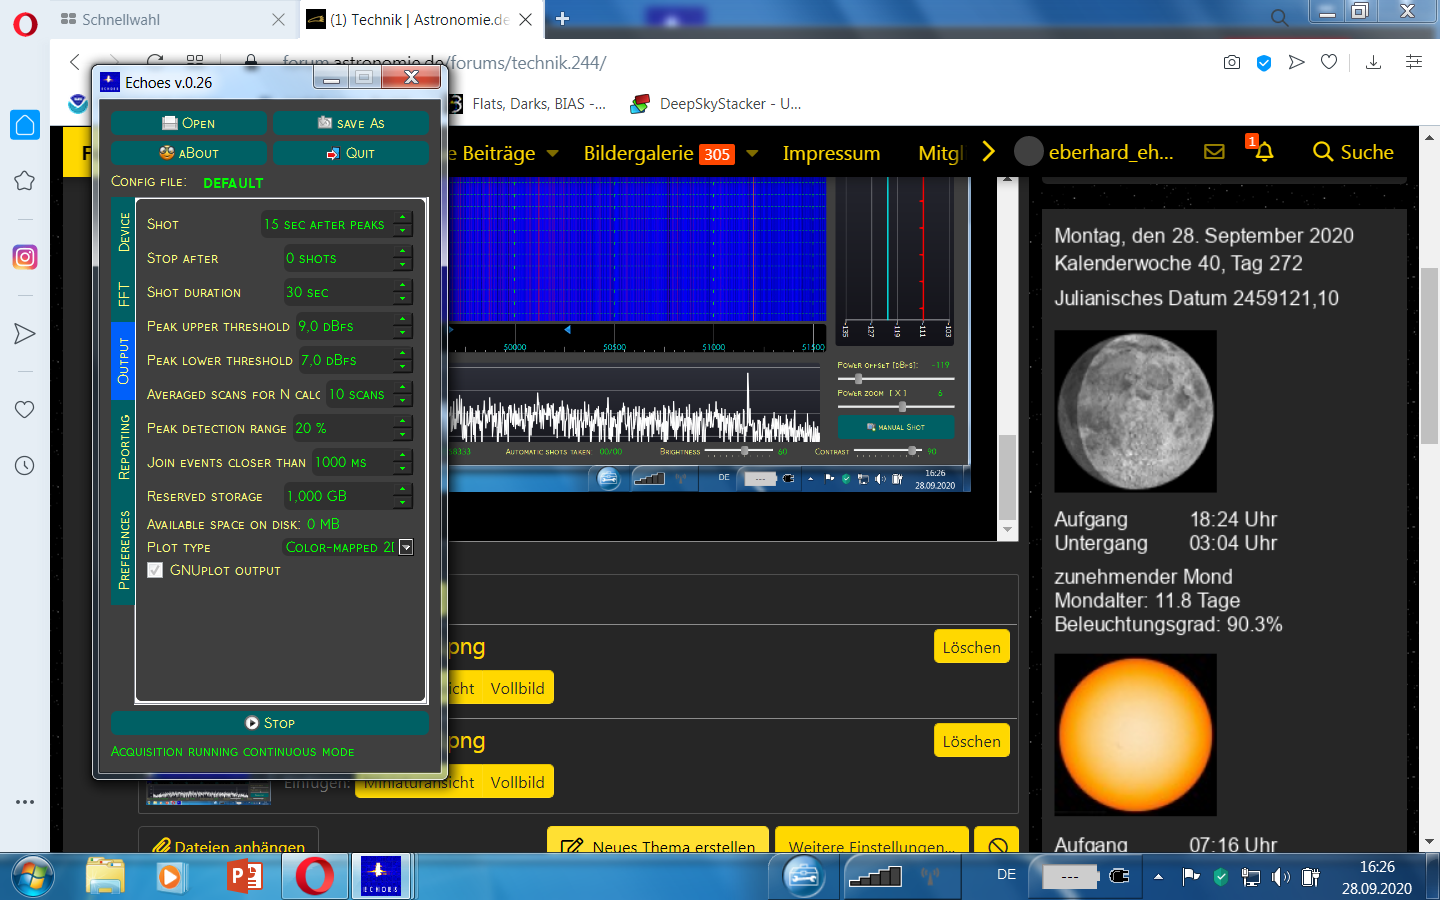Click the moon phase image

coord(1136,411)
